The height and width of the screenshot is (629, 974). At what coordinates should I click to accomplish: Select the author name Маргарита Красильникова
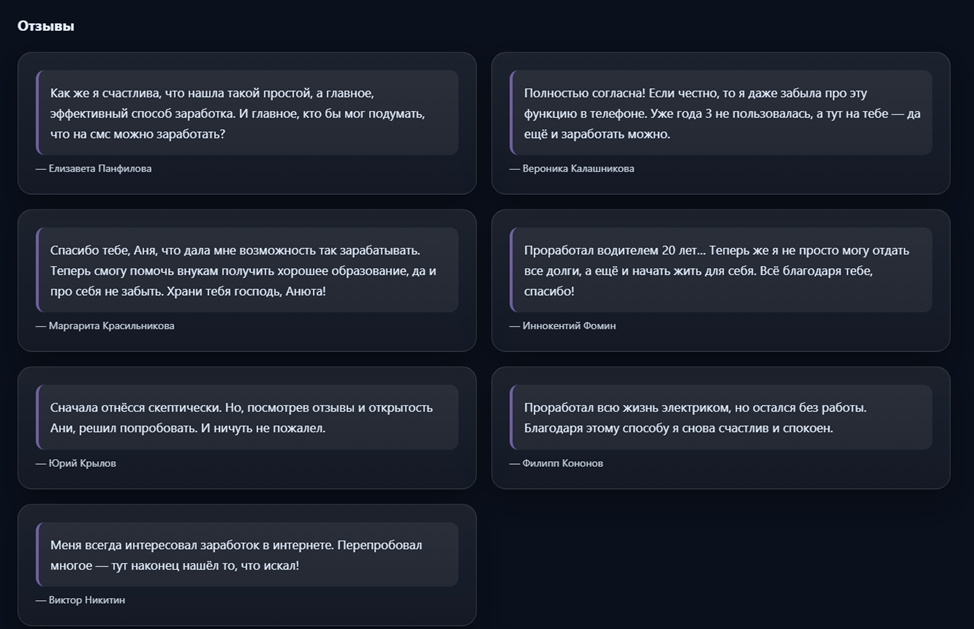coord(111,326)
